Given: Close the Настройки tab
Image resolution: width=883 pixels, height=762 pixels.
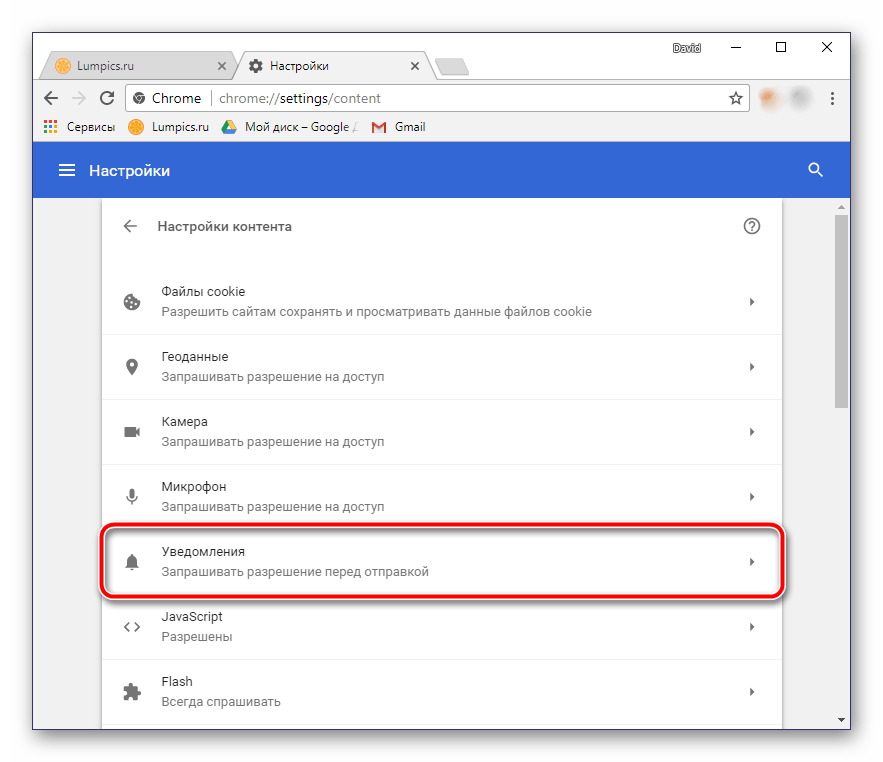Looking at the screenshot, I should pos(415,66).
